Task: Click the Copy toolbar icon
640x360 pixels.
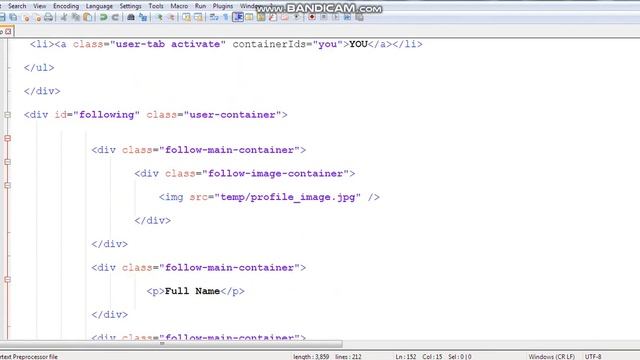Action: point(76,17)
